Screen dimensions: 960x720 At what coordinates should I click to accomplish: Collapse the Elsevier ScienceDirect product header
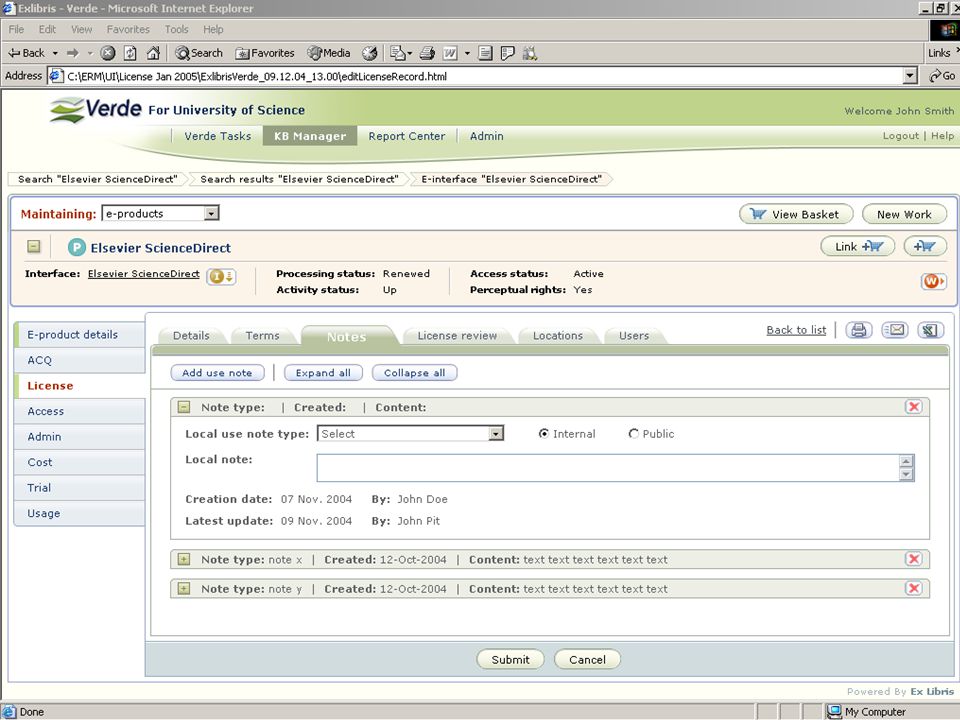34,246
